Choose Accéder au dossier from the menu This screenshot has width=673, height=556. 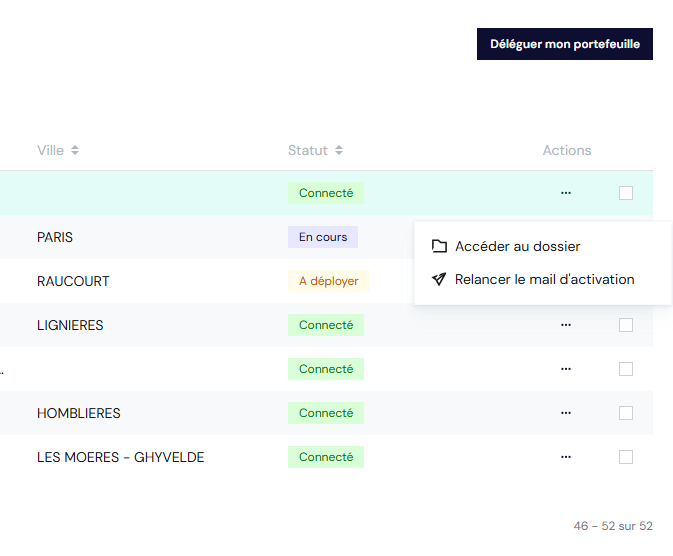[517, 247]
